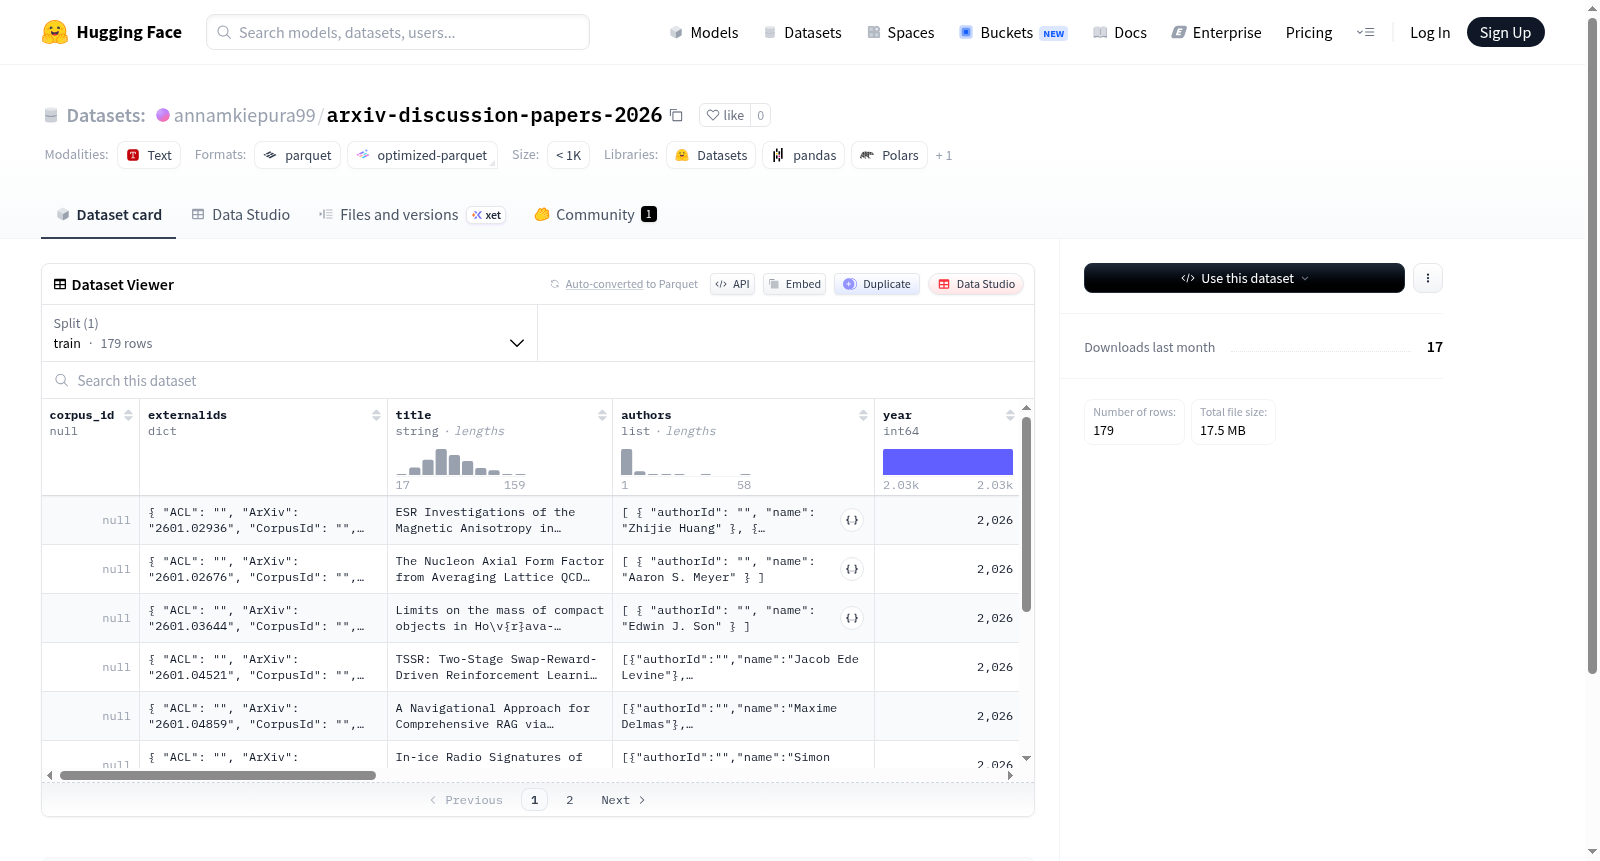1600x861 pixels.
Task: Click the "TSSR: Two-Stage Swap-Reward-" title cell
Action: (500, 667)
